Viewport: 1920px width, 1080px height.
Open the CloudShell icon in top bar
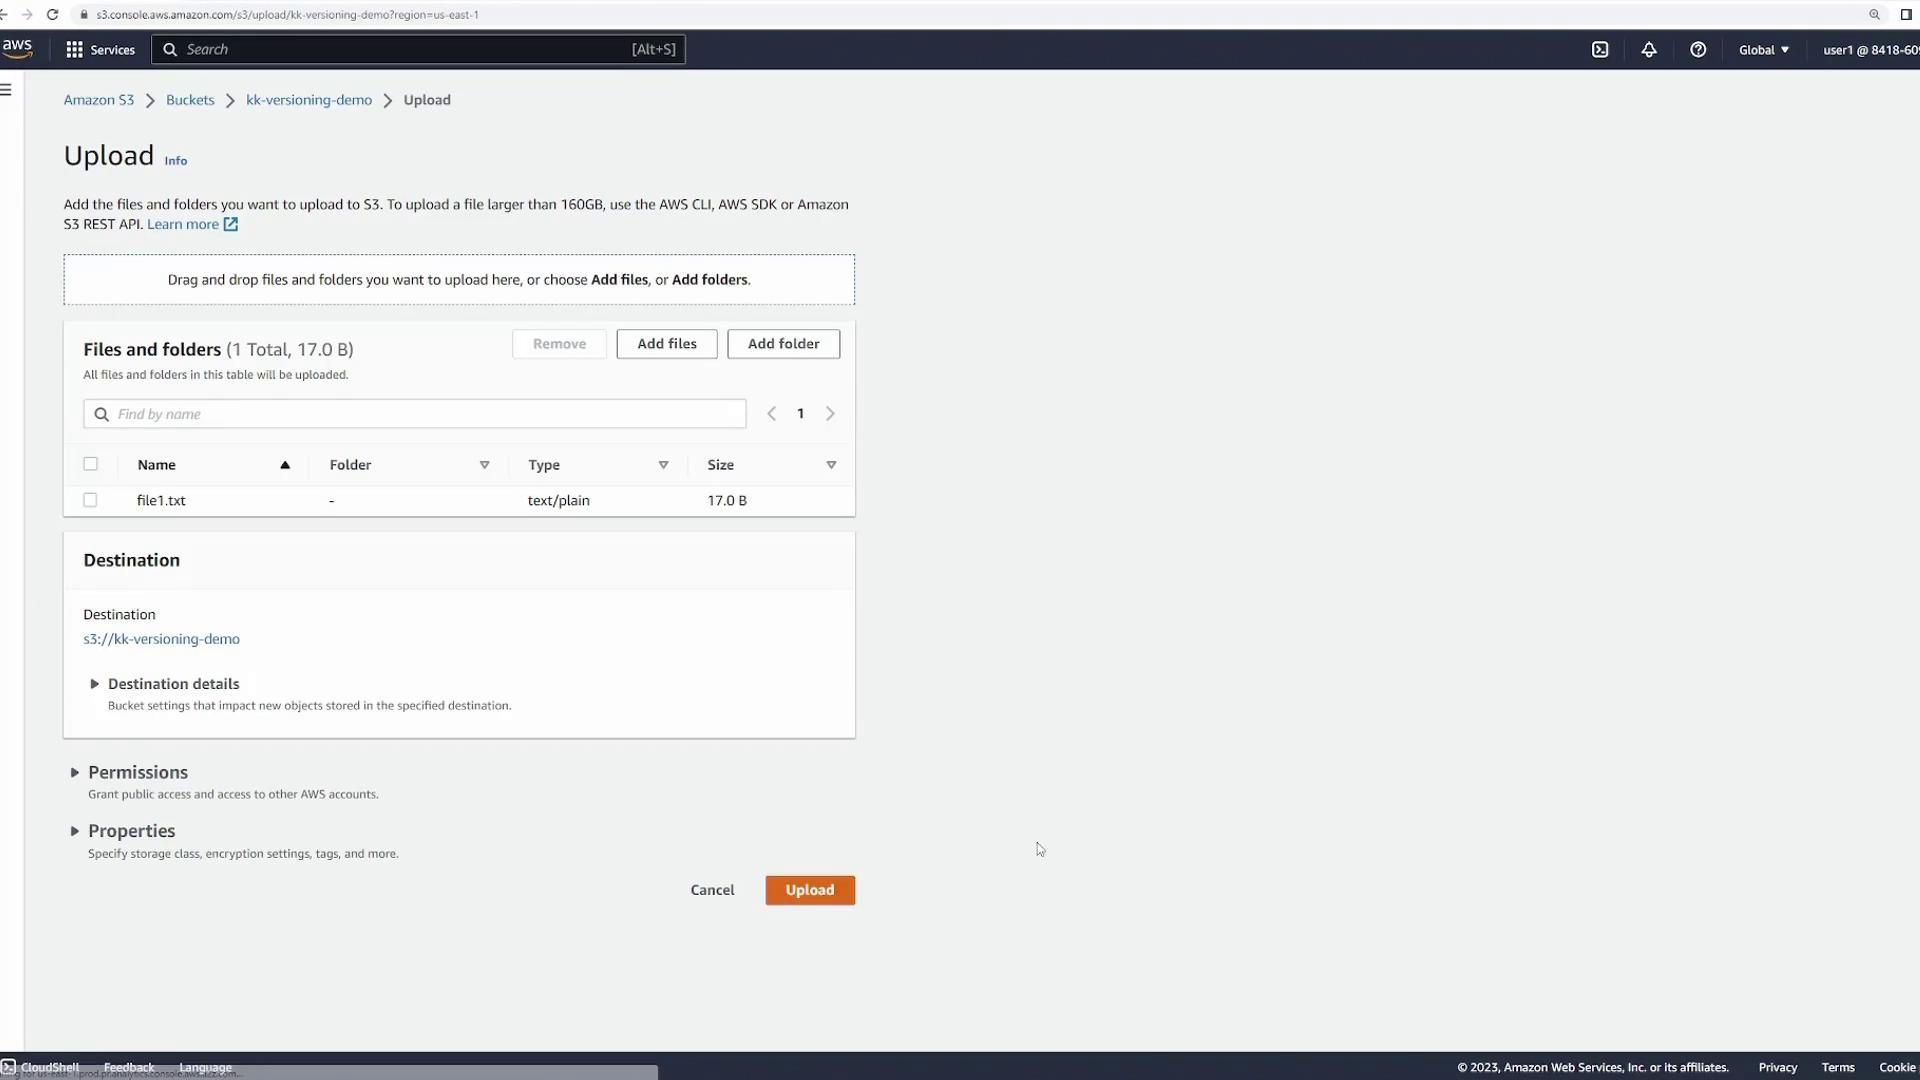pos(1600,50)
